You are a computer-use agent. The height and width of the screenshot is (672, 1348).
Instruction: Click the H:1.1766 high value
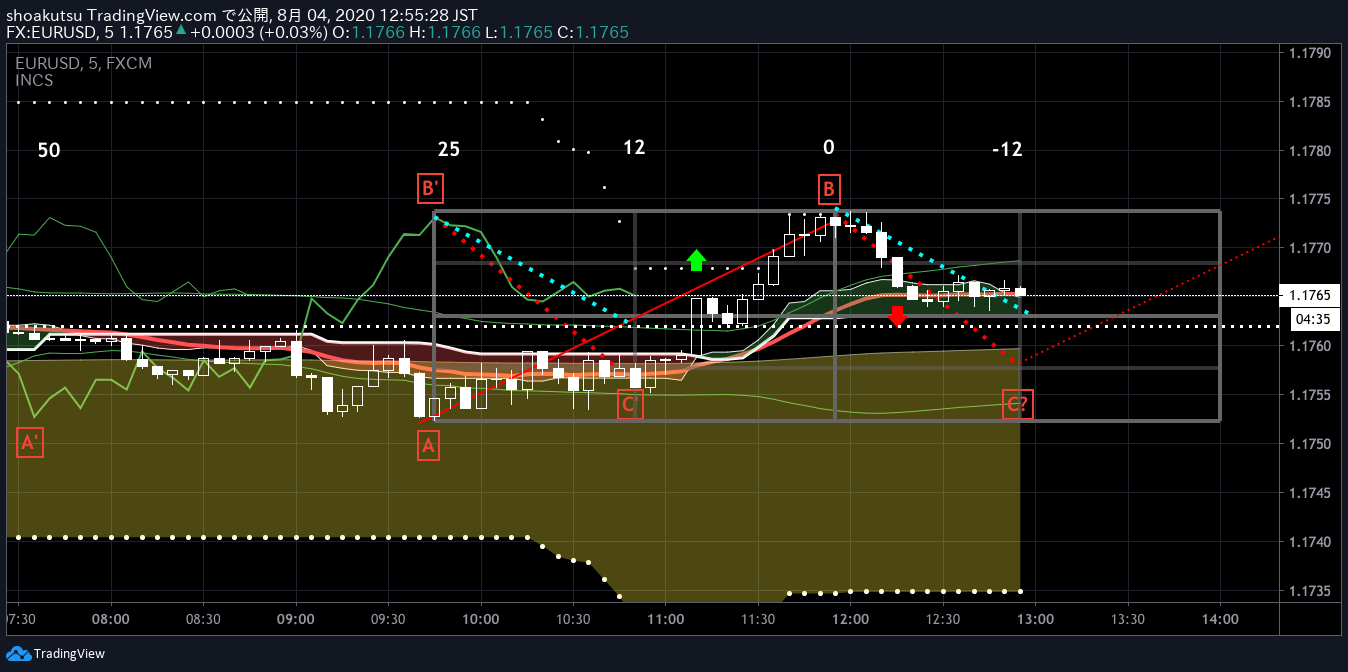tap(444, 32)
